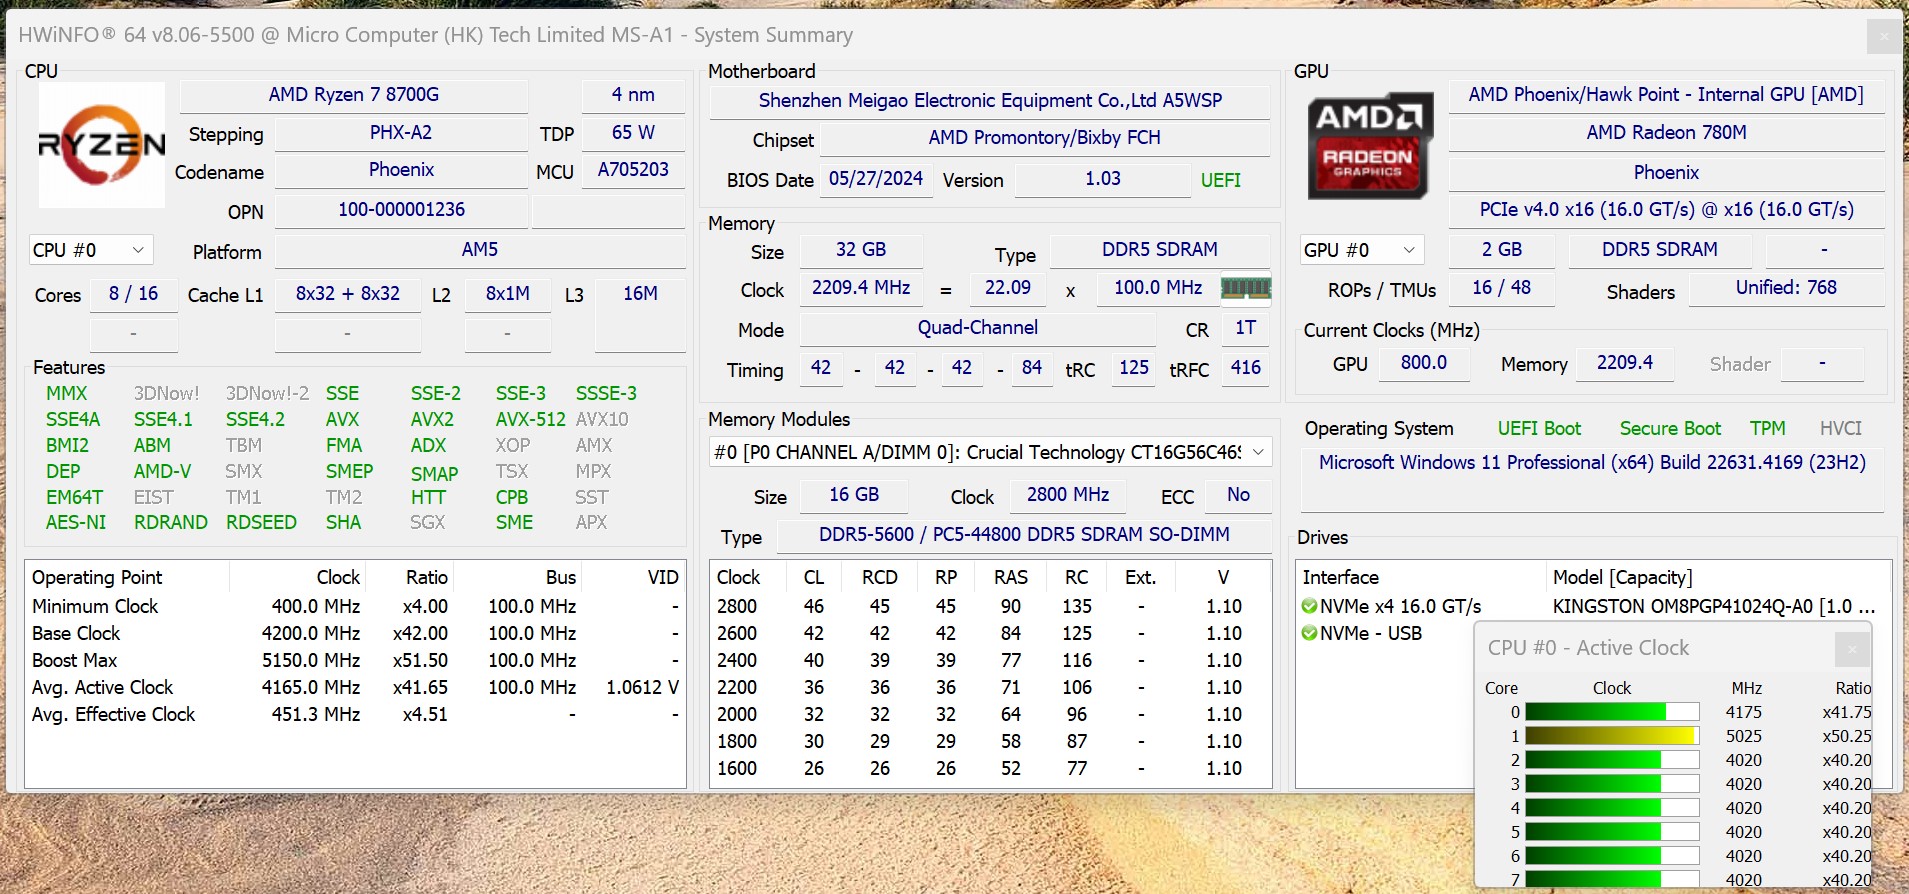Click the DDR5-5600 / PC5-44800 module type field
This screenshot has width=1909, height=894.
coord(1024,535)
